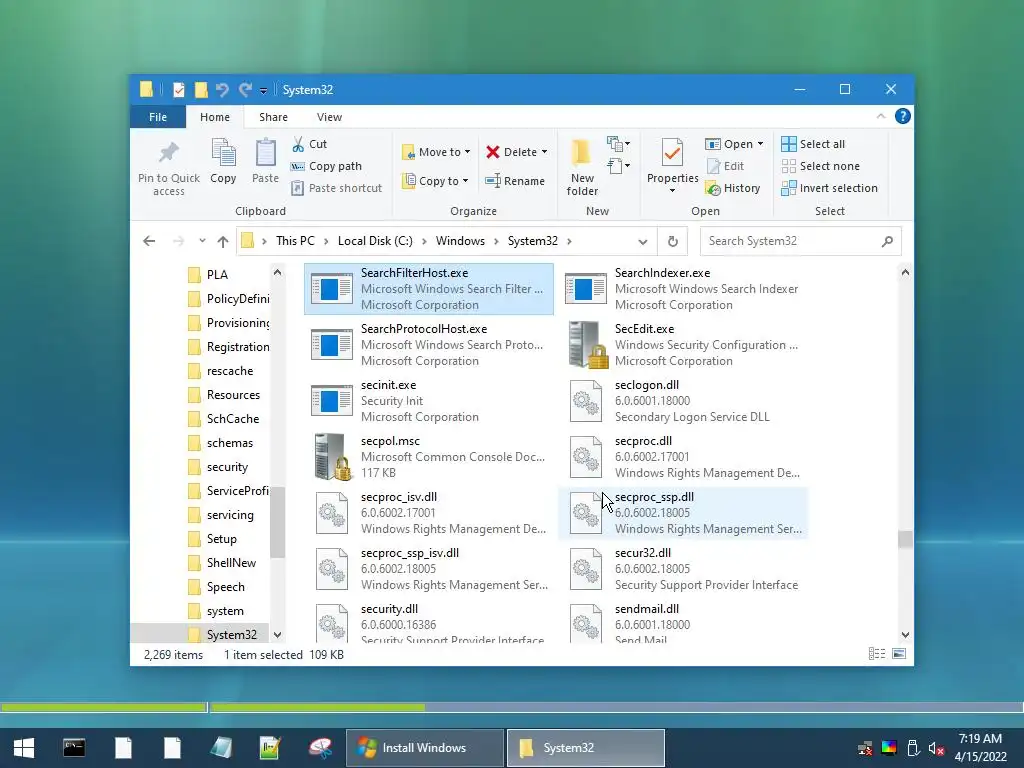
Task: Select seclogon.dll file
Action: [x=684, y=401]
